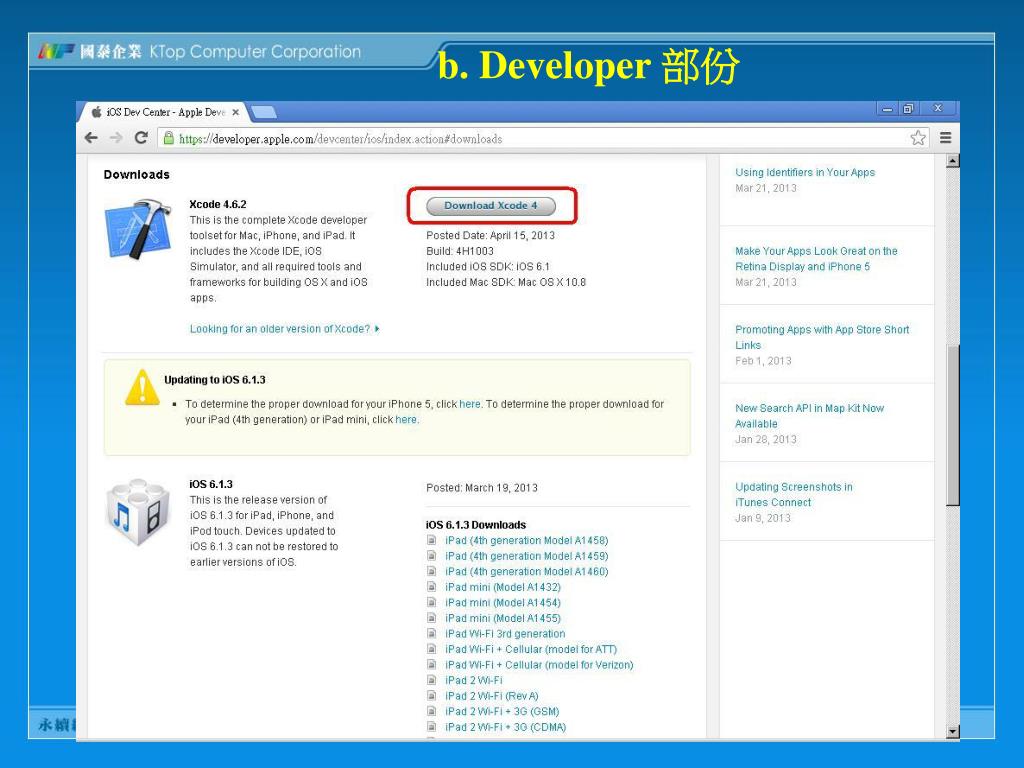Screen dimensions: 1024x768
Task: Bookmark the page with the star icon
Action: click(x=918, y=138)
